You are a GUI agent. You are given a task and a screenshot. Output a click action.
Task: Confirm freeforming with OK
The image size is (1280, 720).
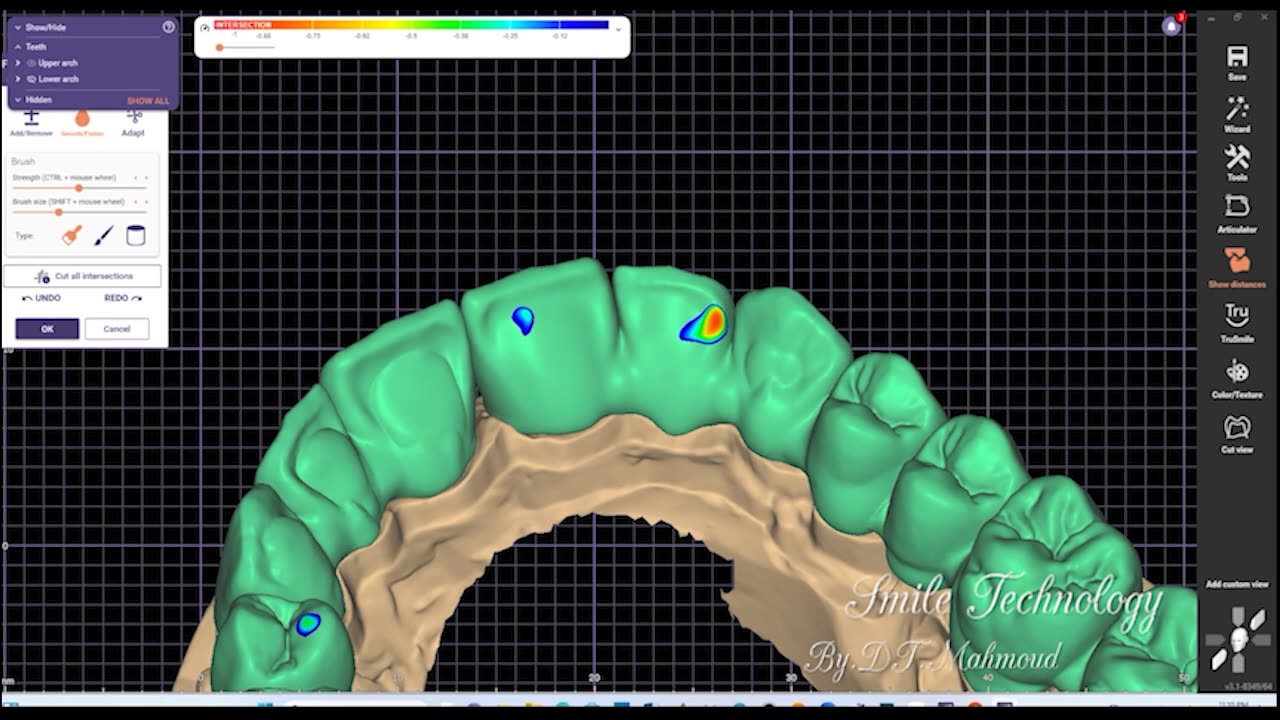coord(47,329)
